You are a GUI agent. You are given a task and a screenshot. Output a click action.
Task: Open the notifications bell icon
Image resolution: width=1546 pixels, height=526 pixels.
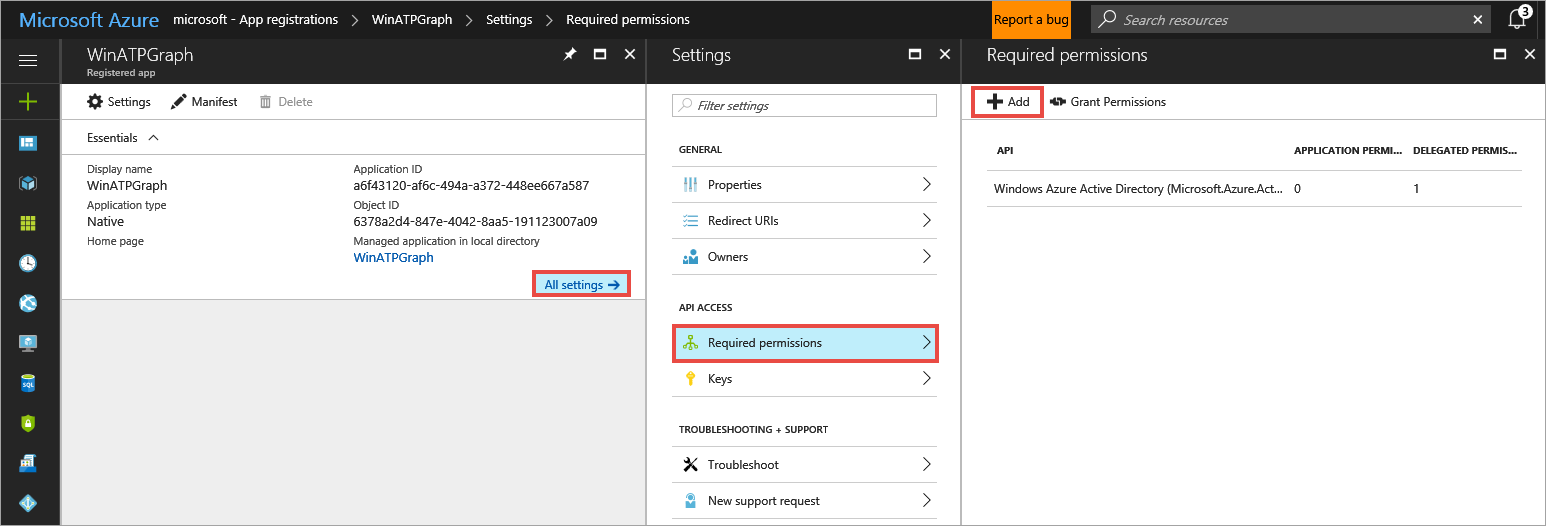pos(1517,20)
